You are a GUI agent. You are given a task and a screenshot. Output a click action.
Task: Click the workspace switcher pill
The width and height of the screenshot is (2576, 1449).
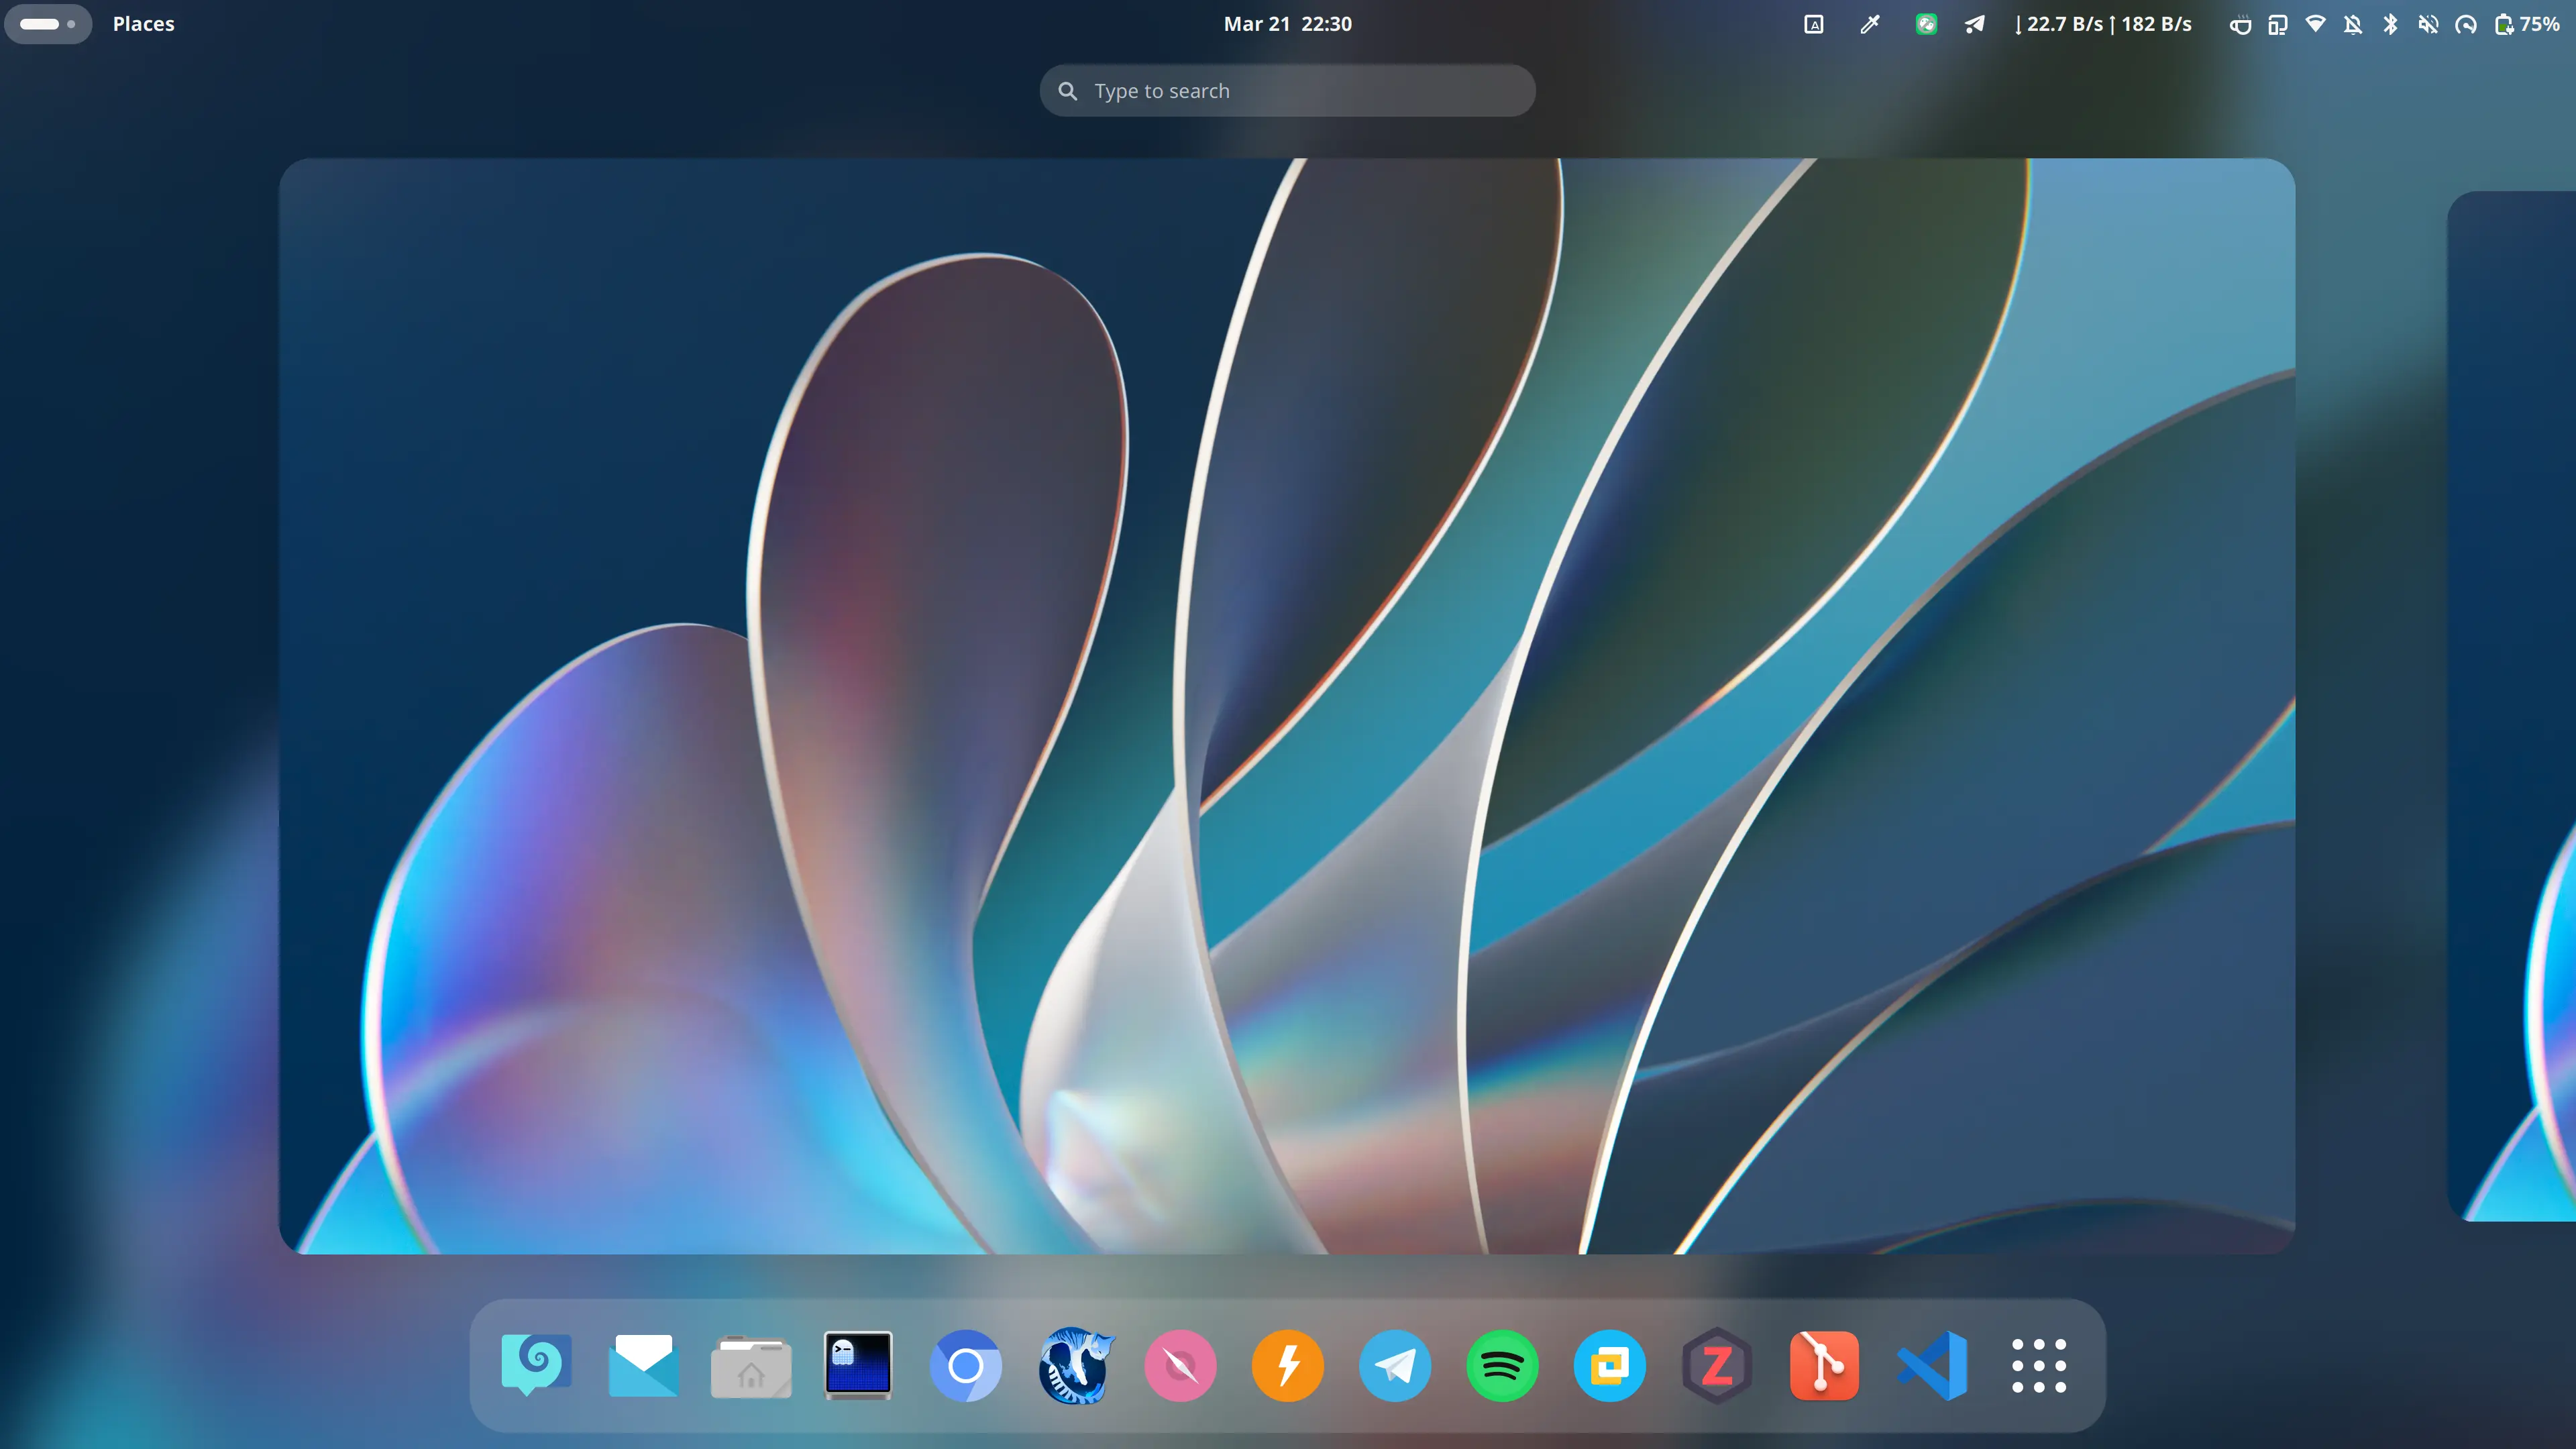click(48, 23)
